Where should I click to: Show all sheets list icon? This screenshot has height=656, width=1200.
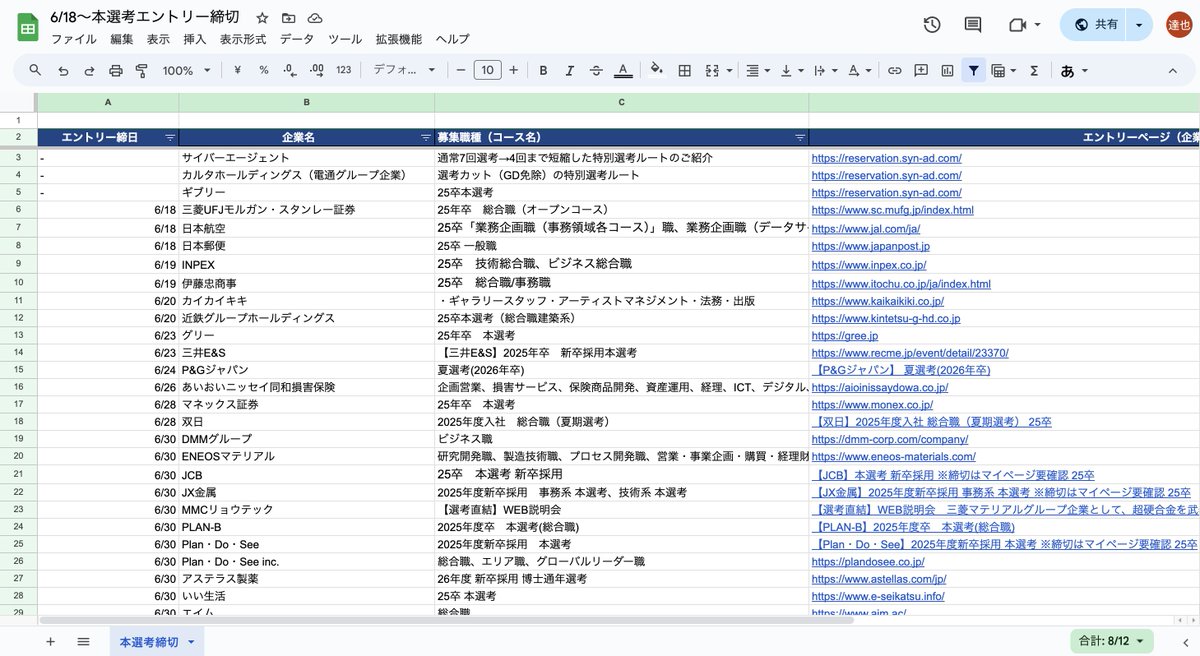coord(84,641)
